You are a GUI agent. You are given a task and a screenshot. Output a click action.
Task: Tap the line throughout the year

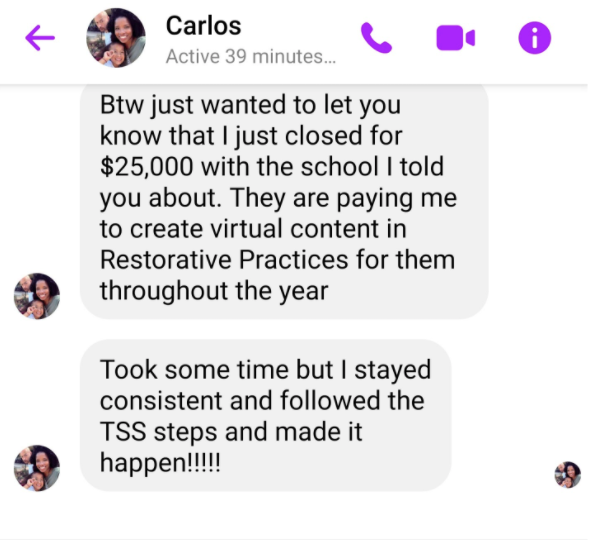[214, 291]
